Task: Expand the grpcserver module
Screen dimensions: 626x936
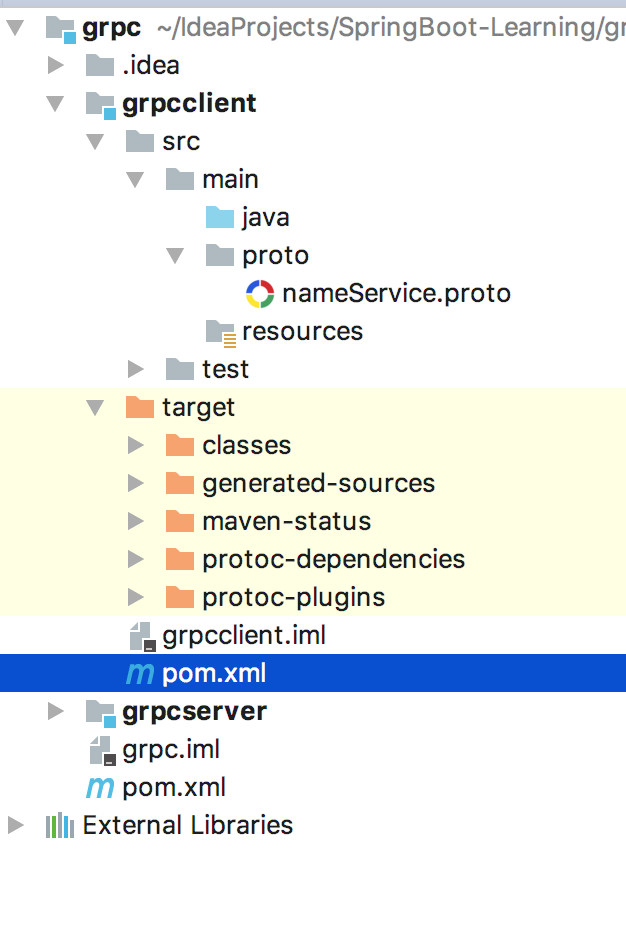Action: click(56, 712)
